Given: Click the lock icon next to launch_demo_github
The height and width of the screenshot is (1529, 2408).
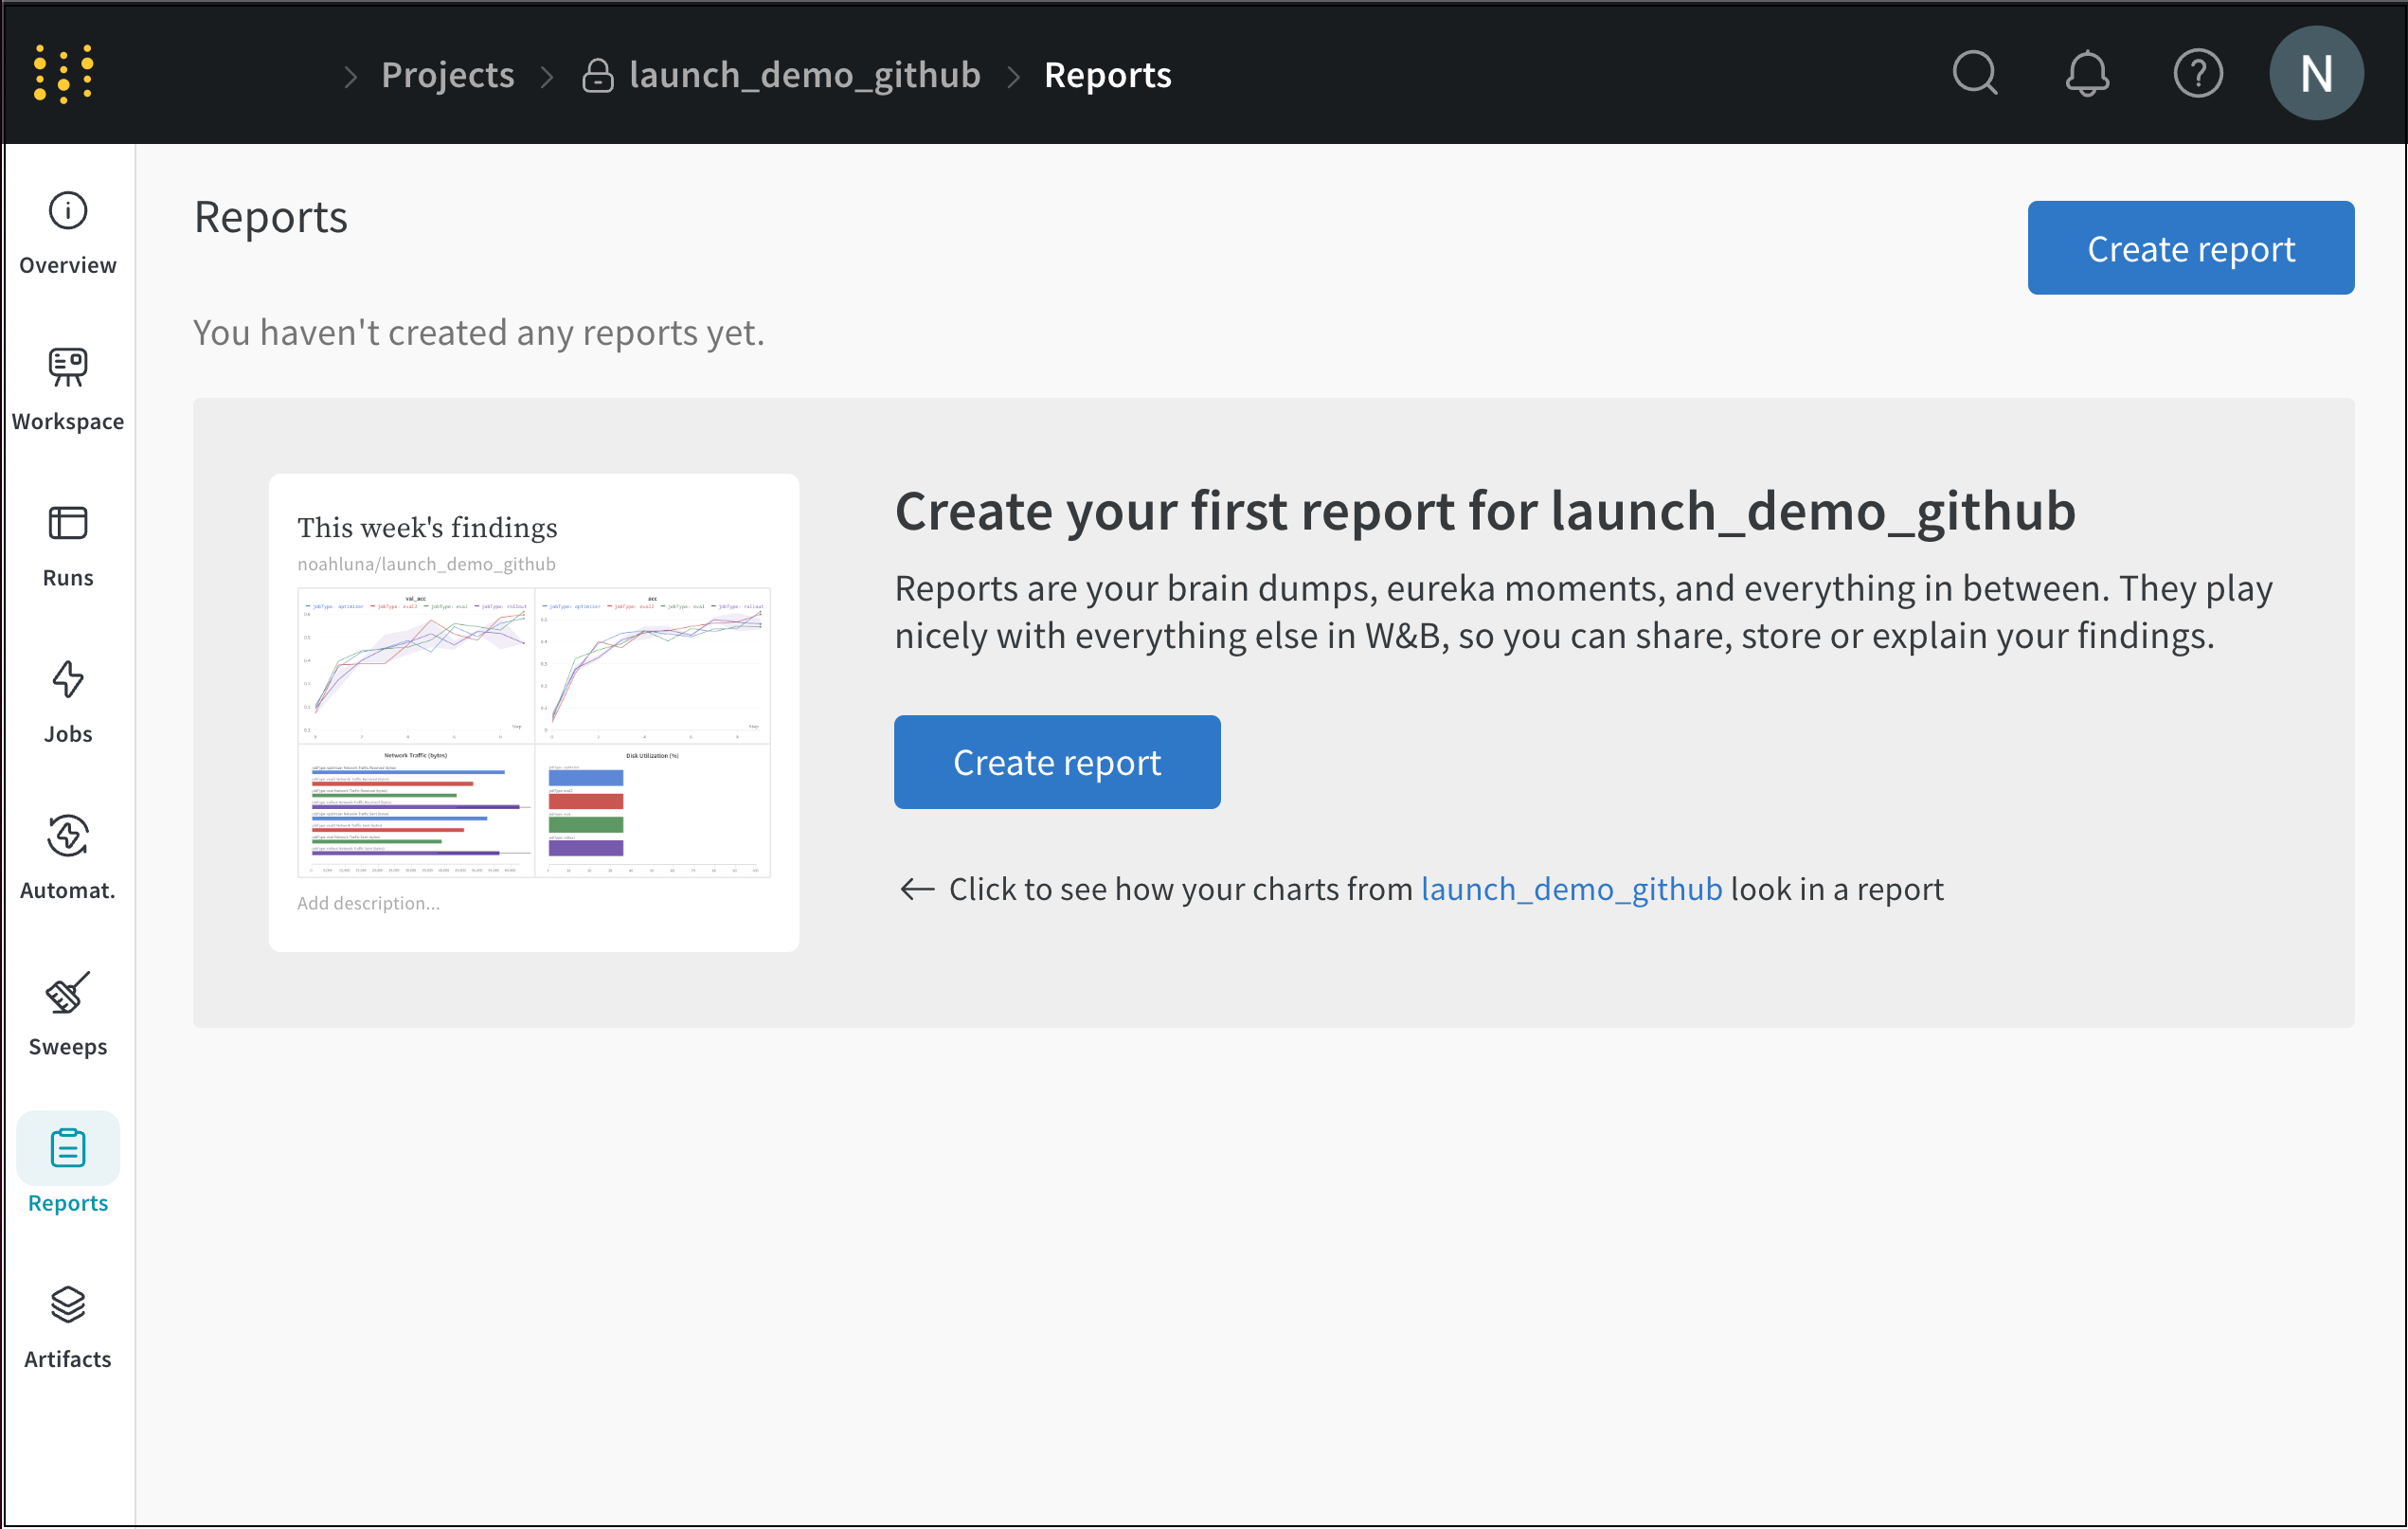Looking at the screenshot, I should tap(597, 75).
